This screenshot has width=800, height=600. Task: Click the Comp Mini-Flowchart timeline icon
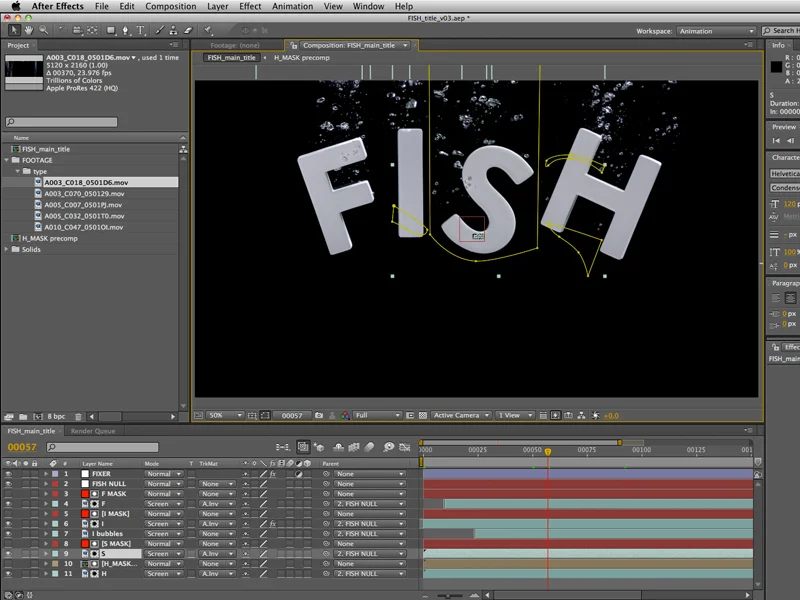[x=283, y=447]
